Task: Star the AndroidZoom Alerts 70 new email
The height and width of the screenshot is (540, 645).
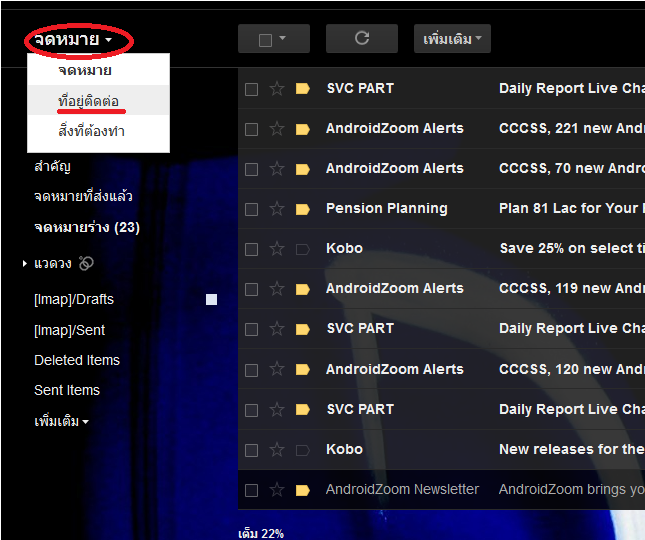Action: (x=277, y=169)
